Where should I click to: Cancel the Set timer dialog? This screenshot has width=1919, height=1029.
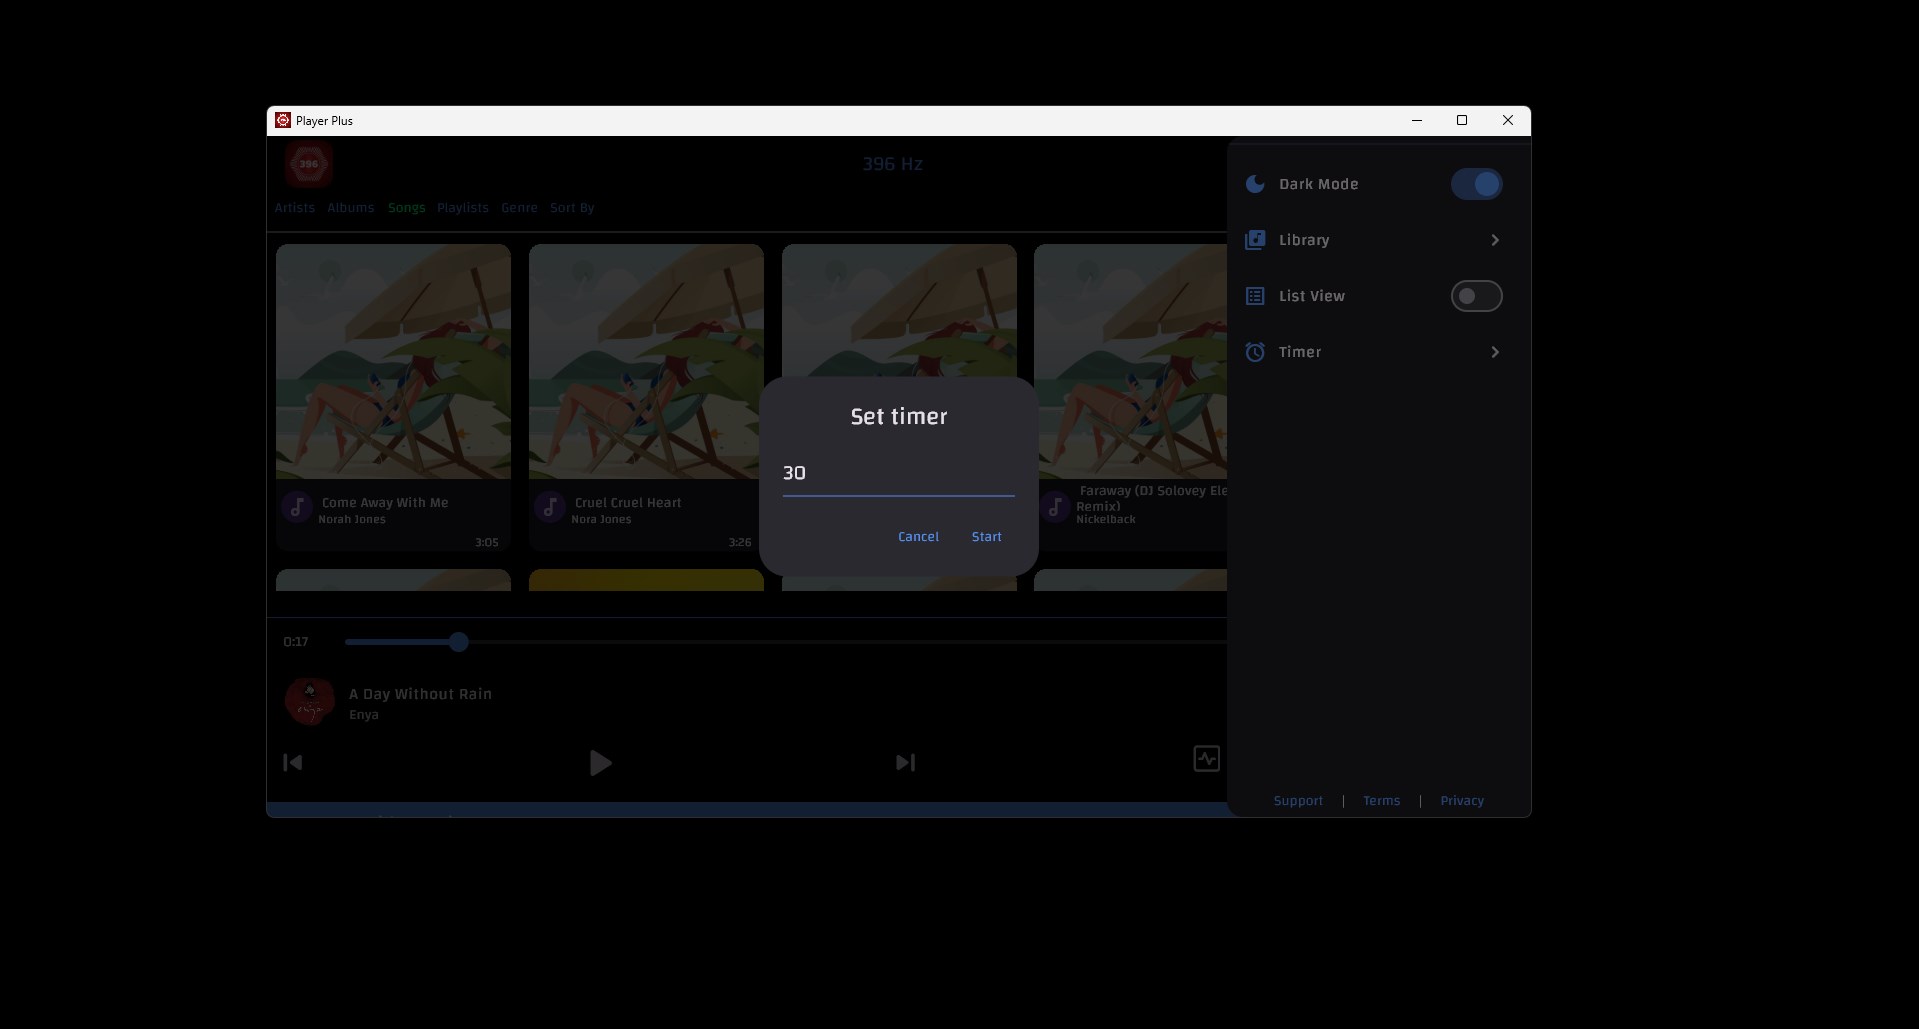(918, 537)
